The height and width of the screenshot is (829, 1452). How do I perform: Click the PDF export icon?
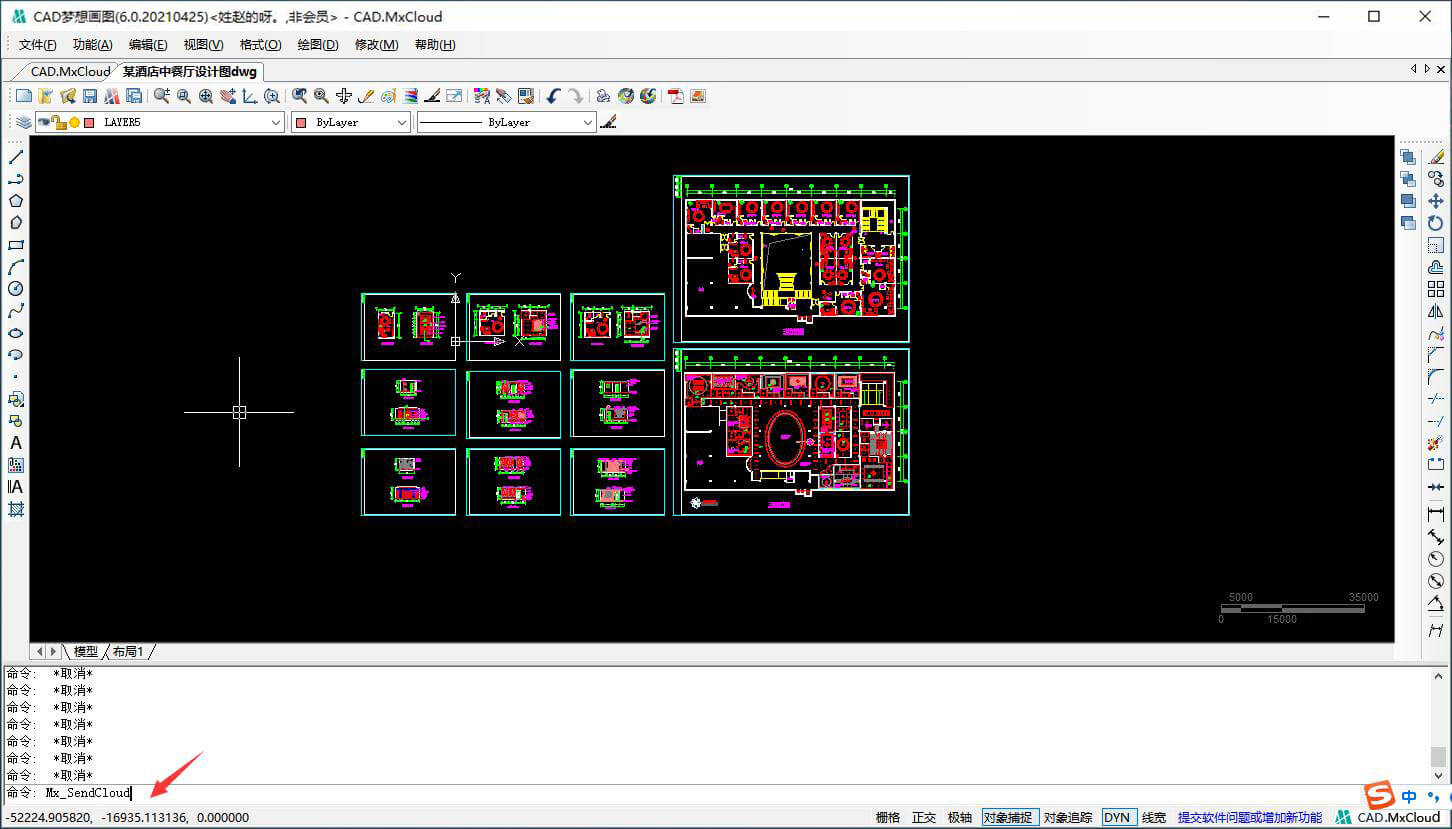pyautogui.click(x=676, y=96)
